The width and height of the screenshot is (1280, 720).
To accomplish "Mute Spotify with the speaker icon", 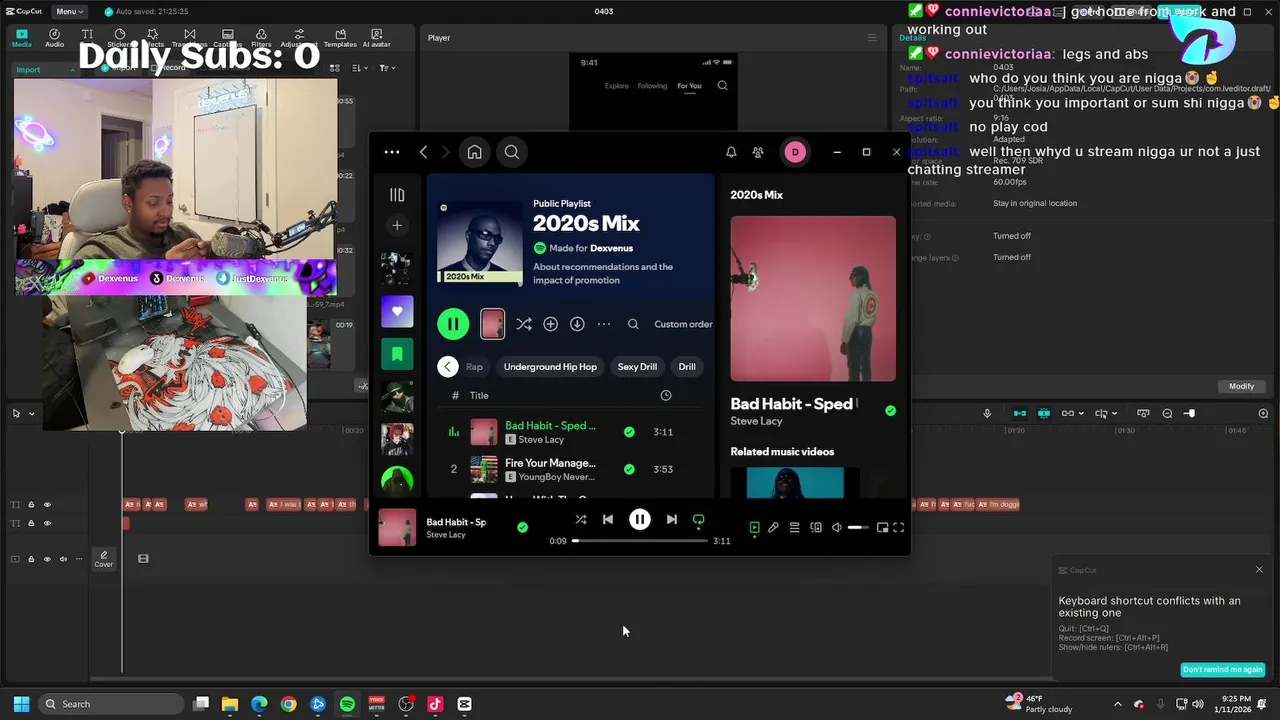I will [x=836, y=528].
